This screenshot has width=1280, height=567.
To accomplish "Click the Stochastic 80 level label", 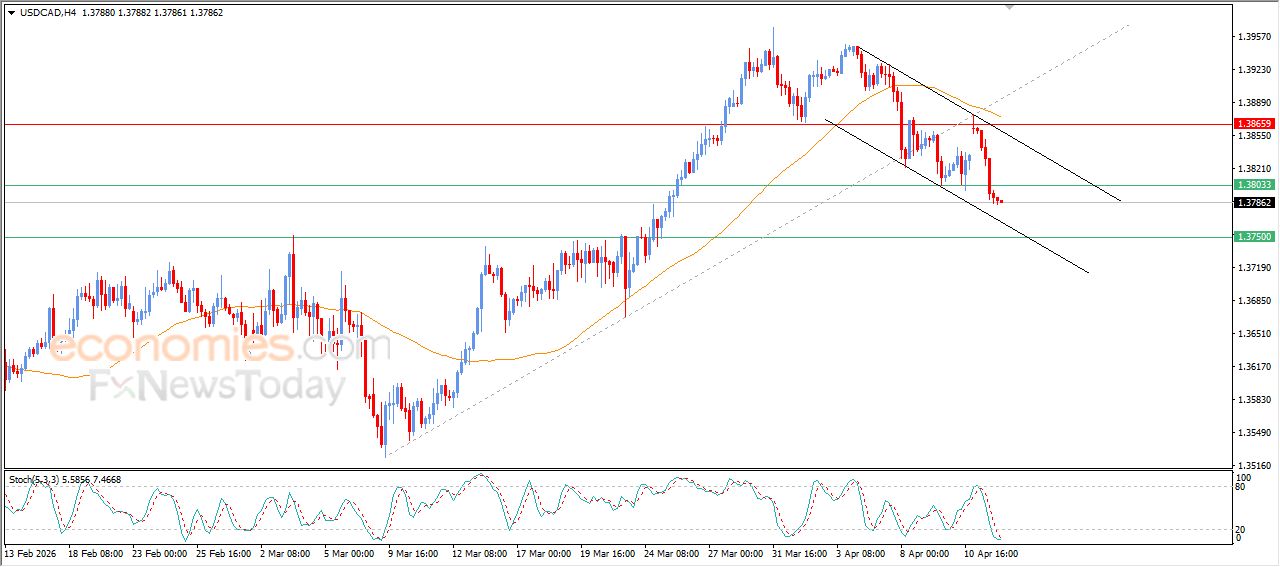I will click(x=1241, y=487).
